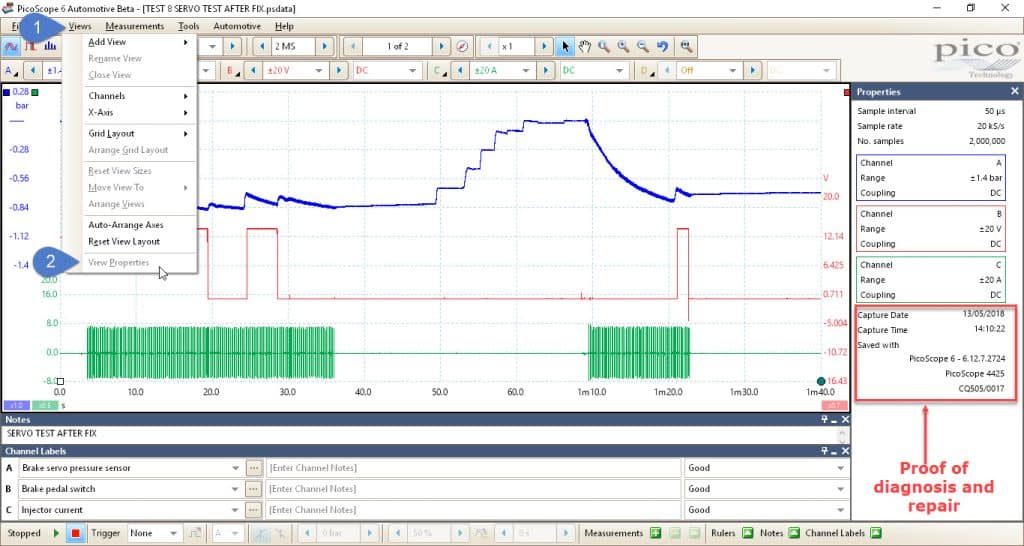Start capture with green play button
Screen dimensions: 1024x546
[x=56, y=533]
